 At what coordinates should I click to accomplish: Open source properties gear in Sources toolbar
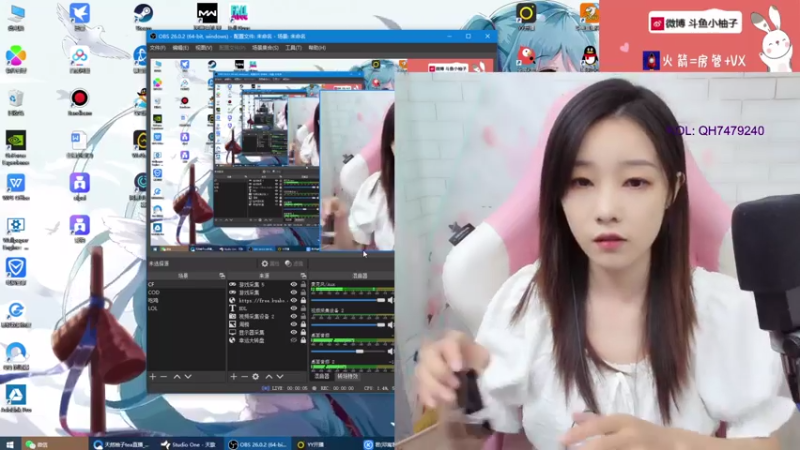tap(256, 377)
